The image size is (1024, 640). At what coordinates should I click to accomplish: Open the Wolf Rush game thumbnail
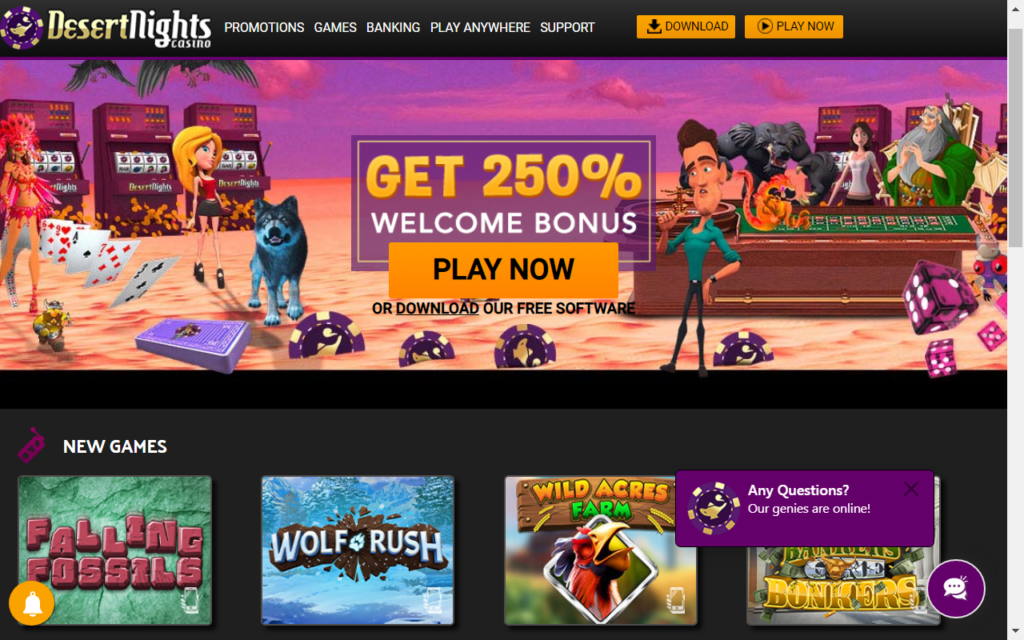click(x=357, y=551)
